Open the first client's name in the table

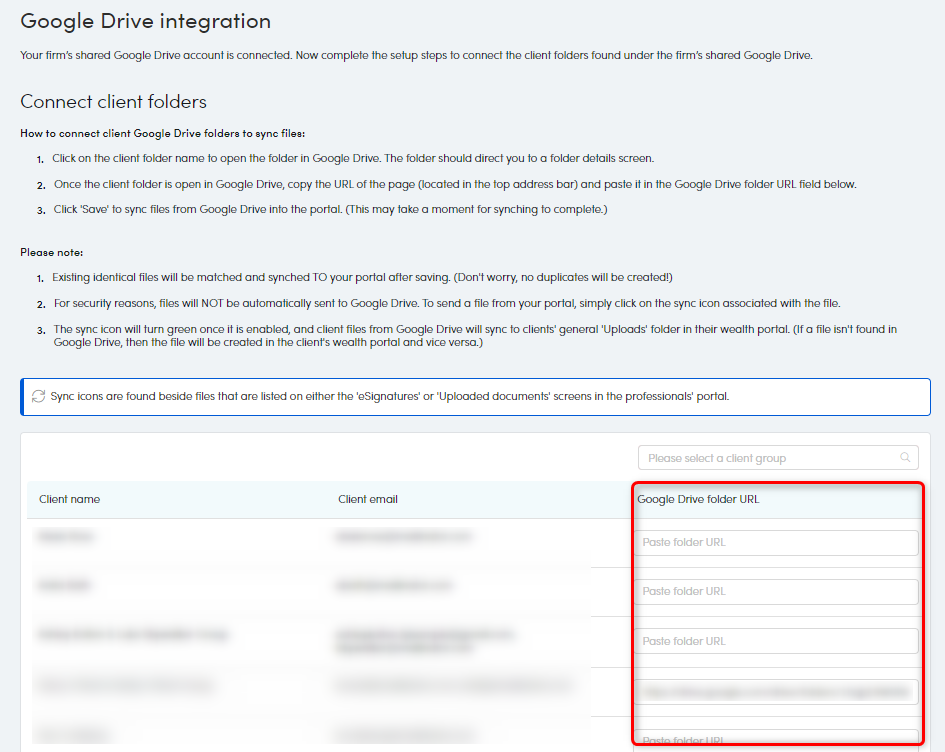tap(66, 537)
